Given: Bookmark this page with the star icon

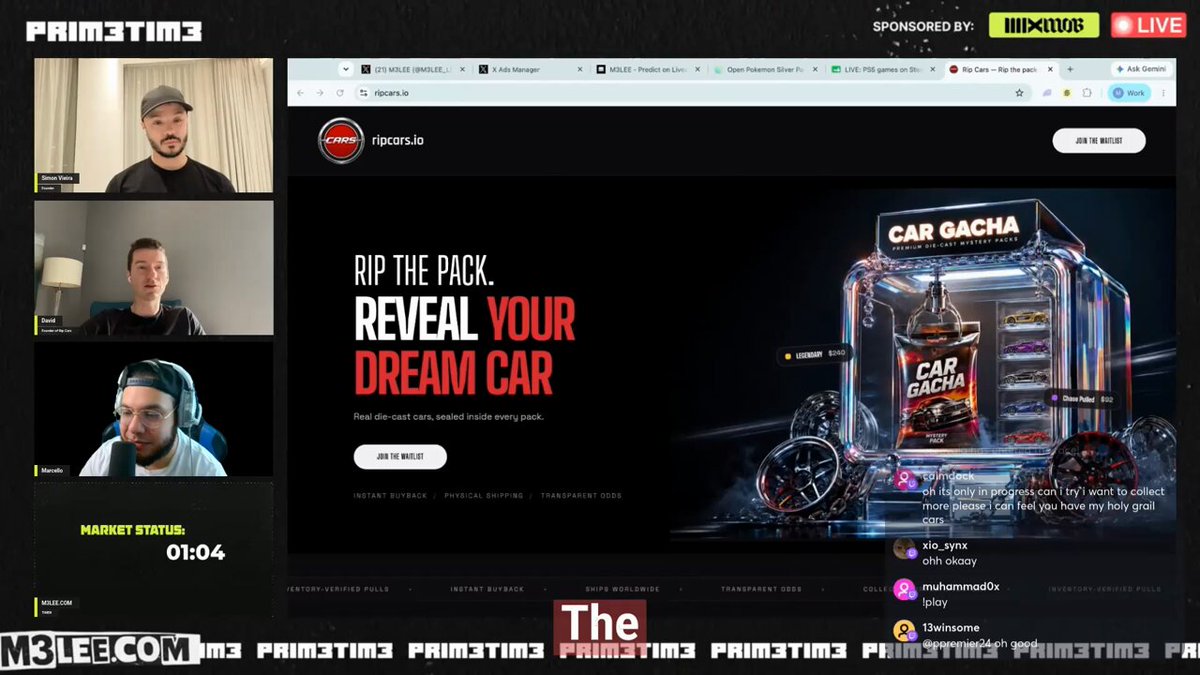Looking at the screenshot, I should tap(1019, 93).
